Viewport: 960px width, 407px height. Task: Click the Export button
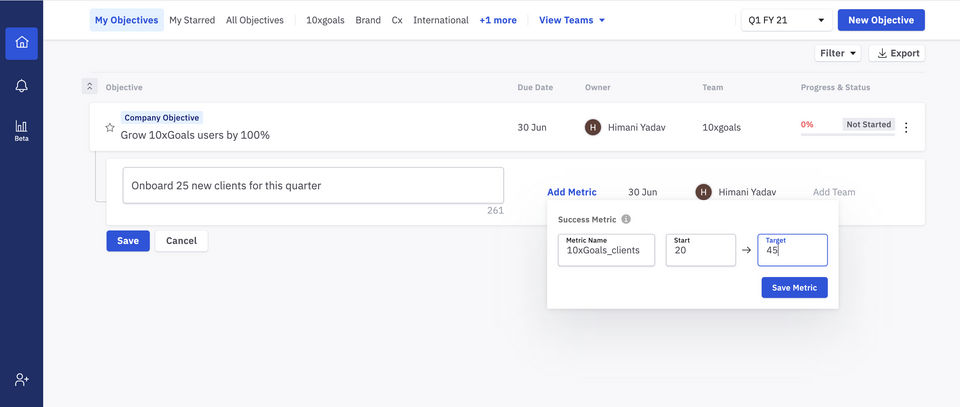point(896,53)
